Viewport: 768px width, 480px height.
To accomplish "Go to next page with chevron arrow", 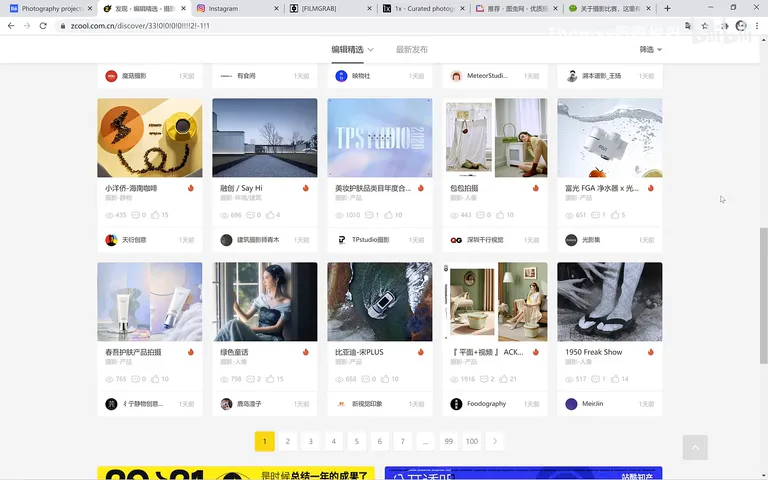I will 495,441.
